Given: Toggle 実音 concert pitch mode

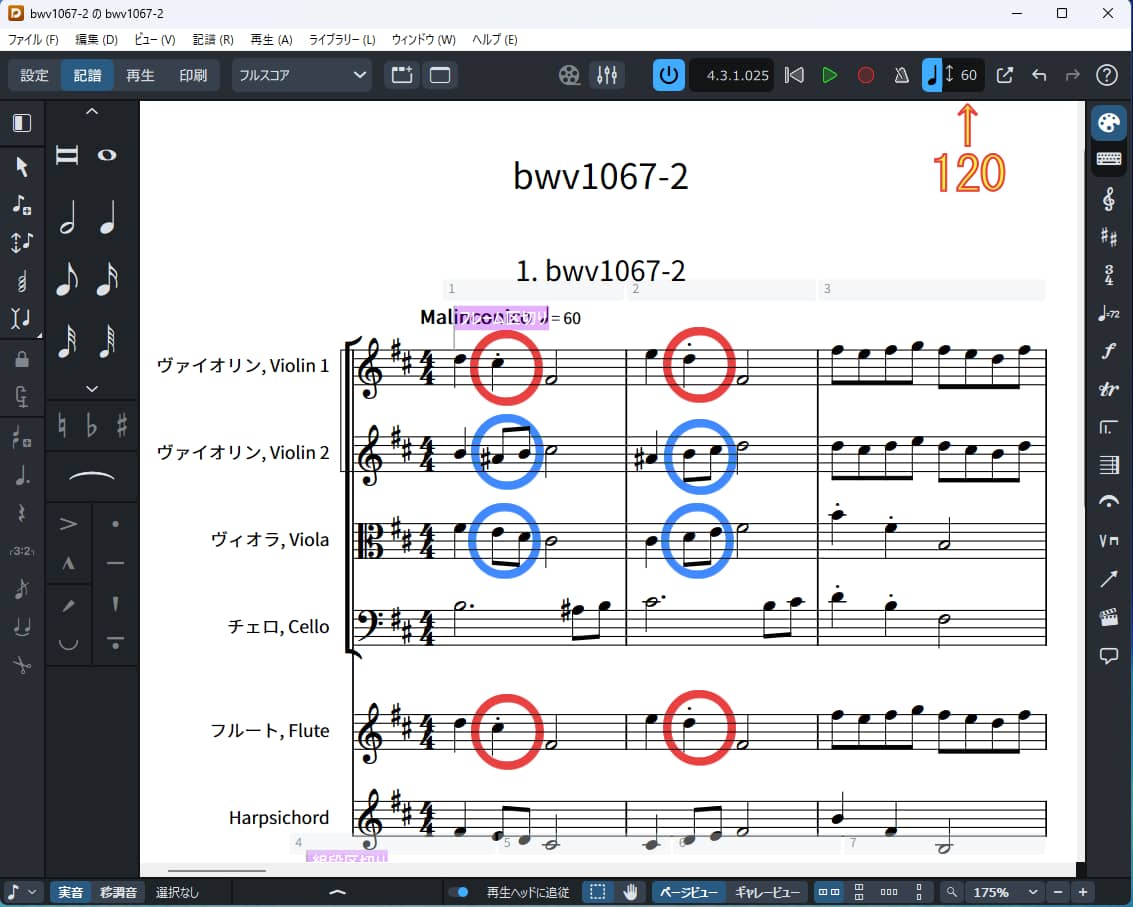Looking at the screenshot, I should (x=69, y=890).
